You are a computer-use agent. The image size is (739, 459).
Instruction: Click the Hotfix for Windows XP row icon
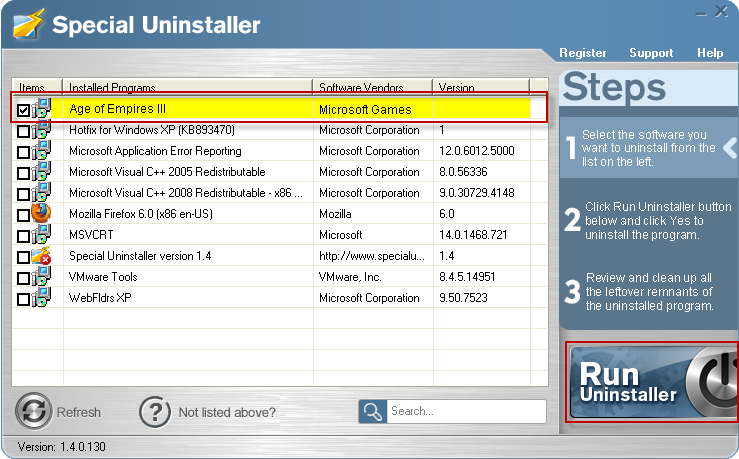41,130
